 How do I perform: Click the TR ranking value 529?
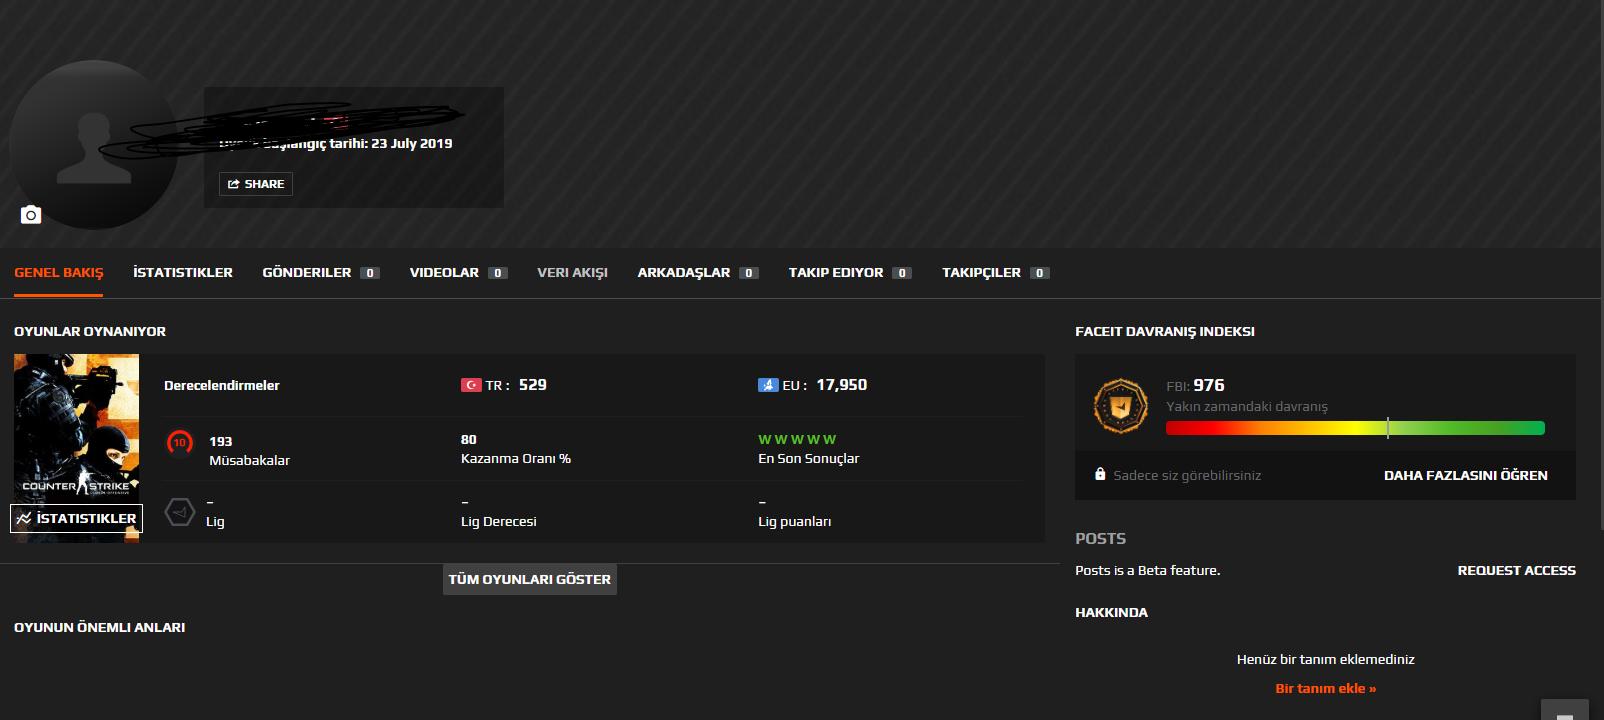[533, 385]
